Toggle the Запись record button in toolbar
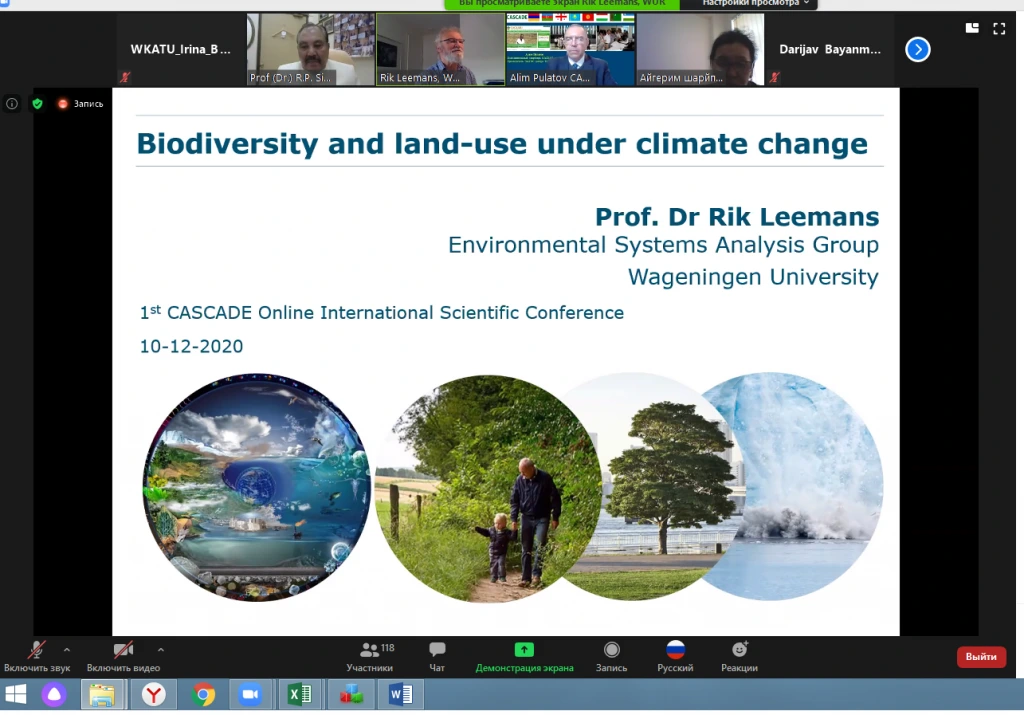Screen dimensions: 1024x715 coord(611,656)
